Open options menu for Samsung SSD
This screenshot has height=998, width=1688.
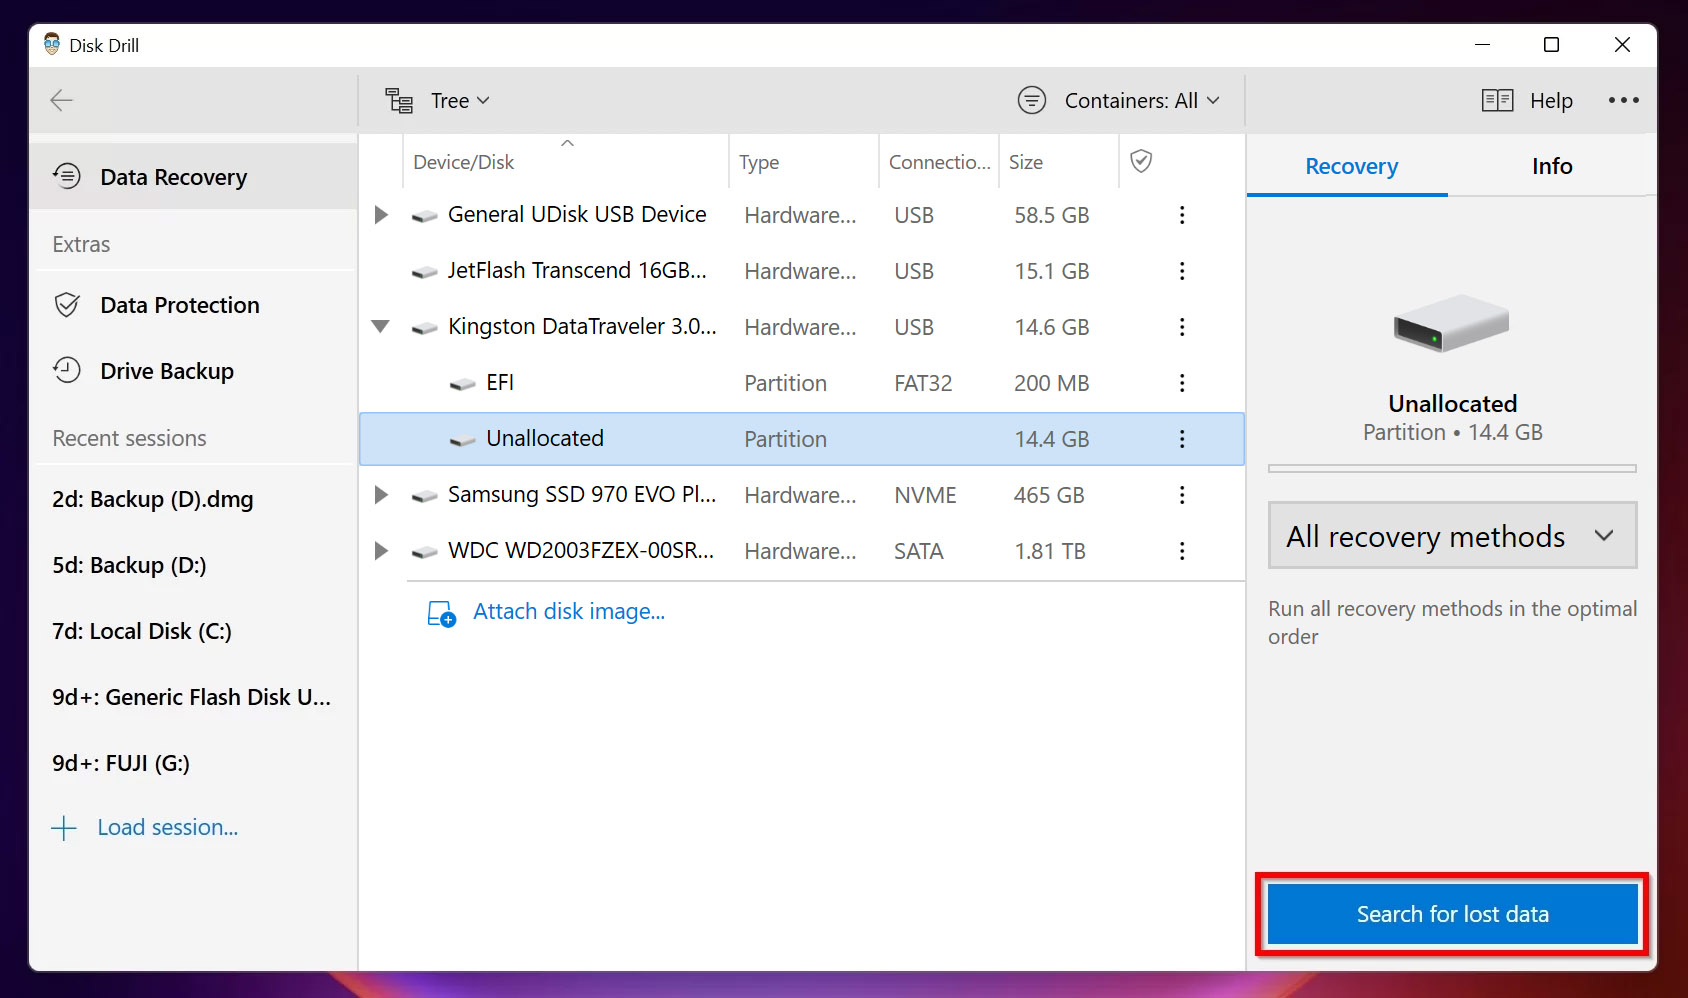tap(1182, 495)
